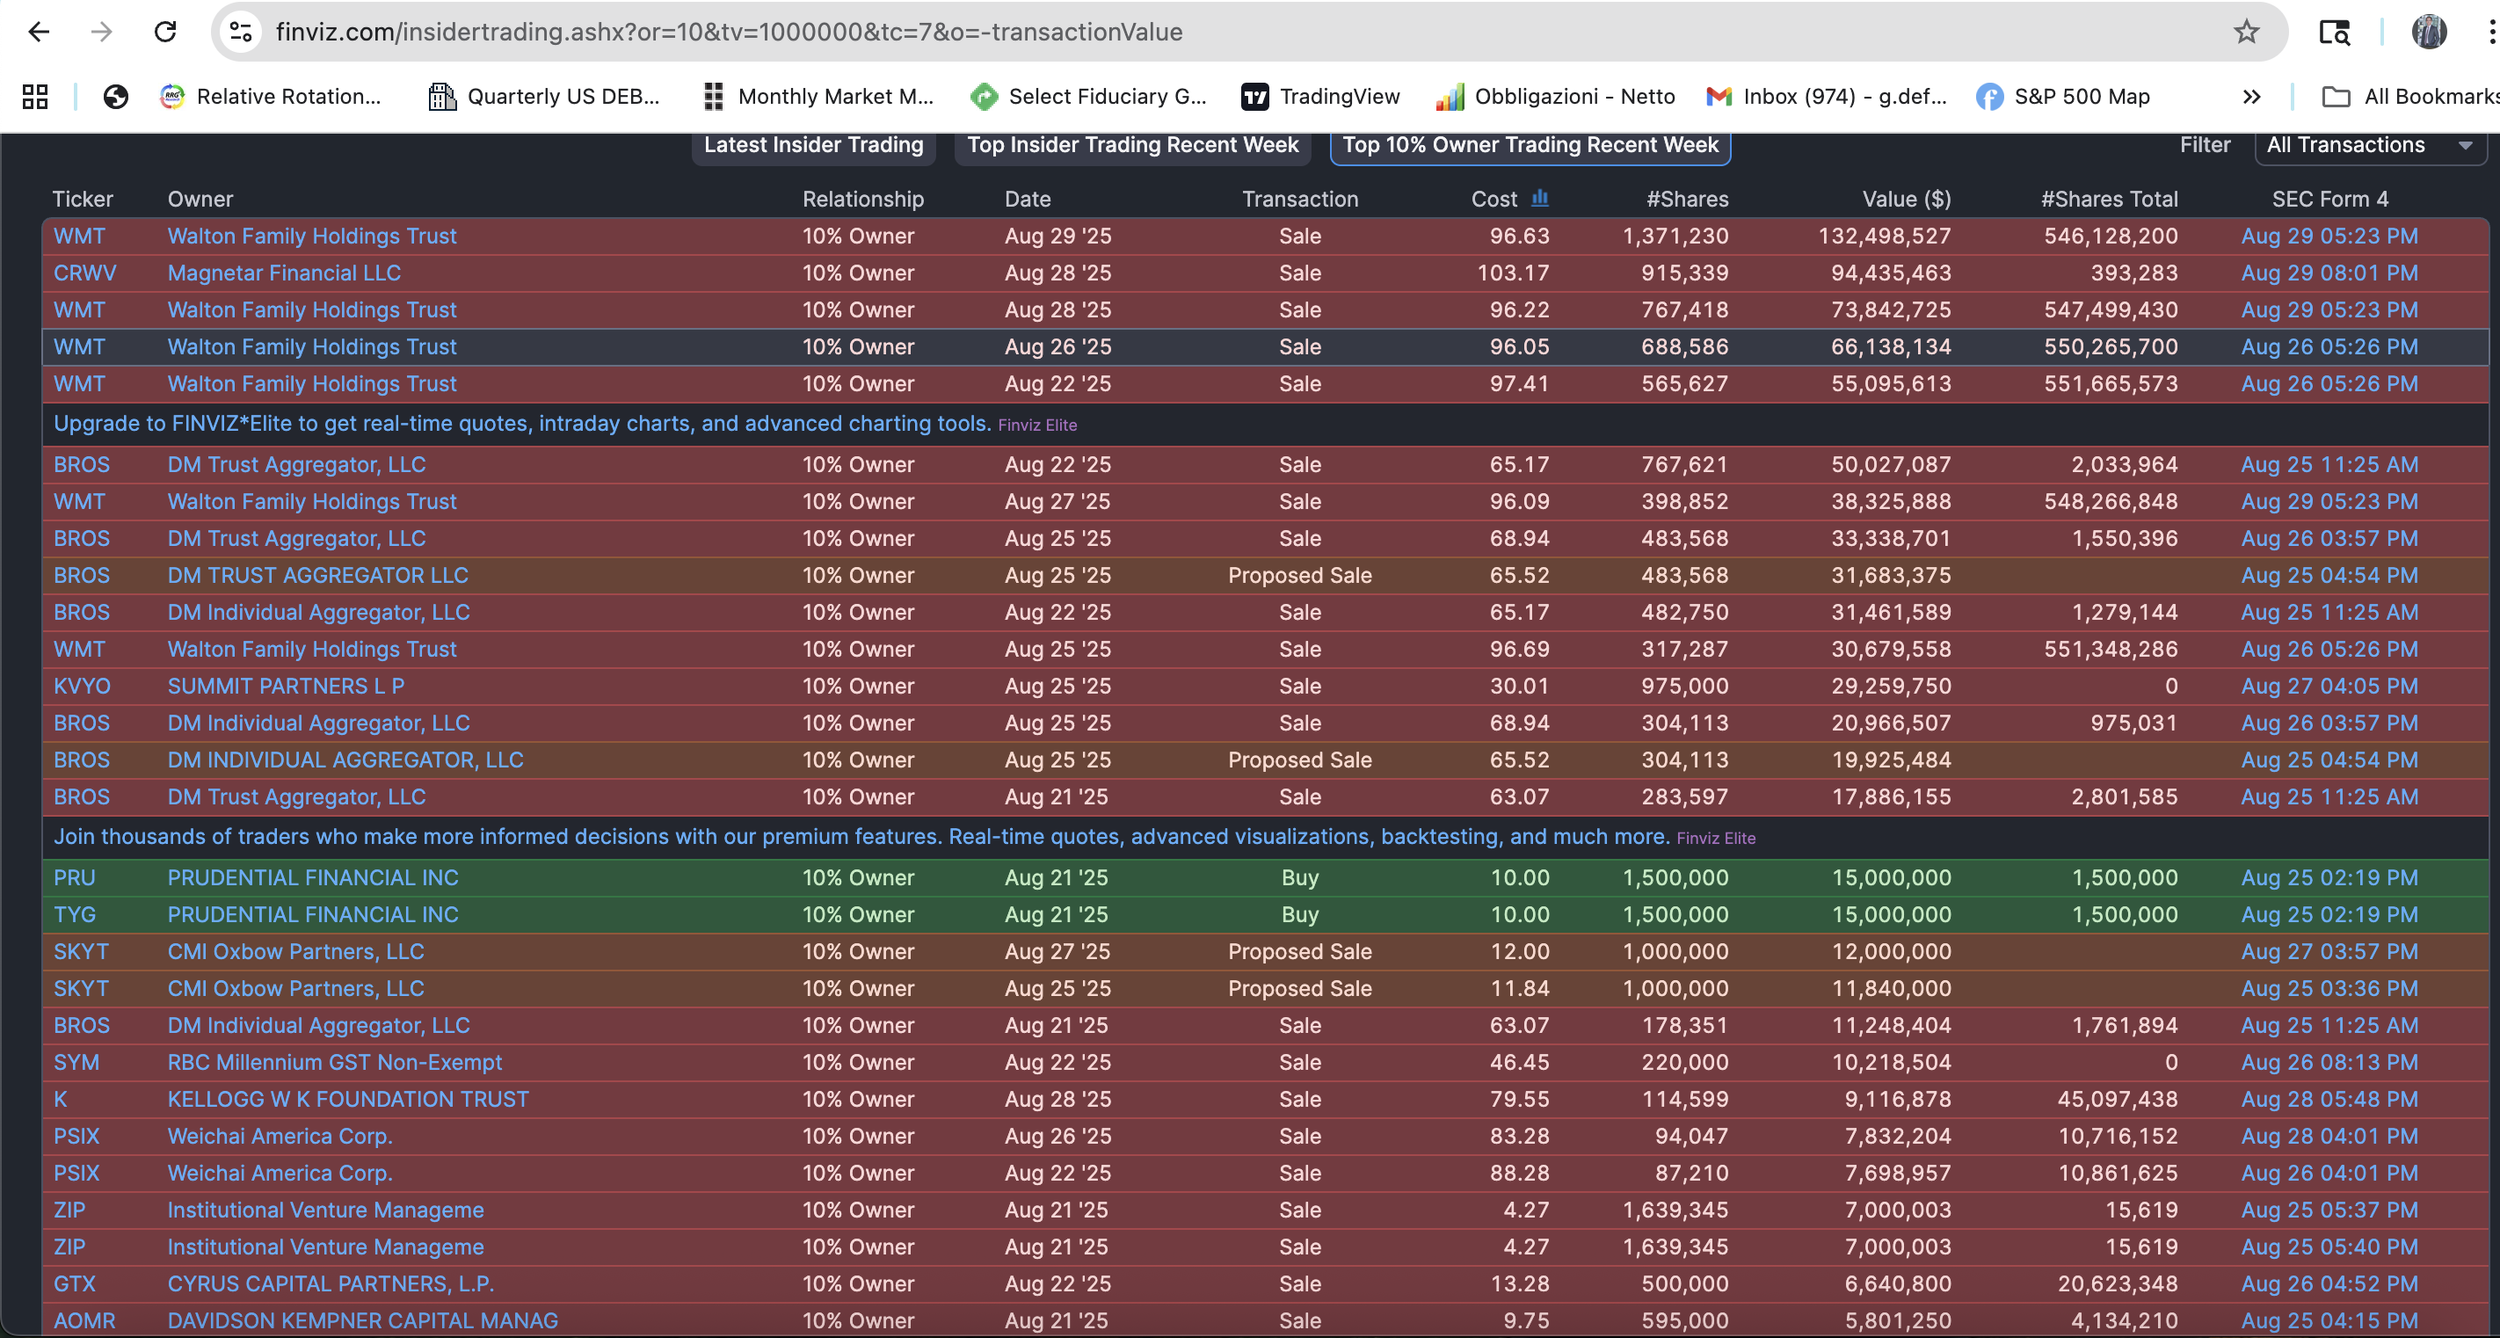Switch to Top Insider Trading Recent Week

(1133, 145)
